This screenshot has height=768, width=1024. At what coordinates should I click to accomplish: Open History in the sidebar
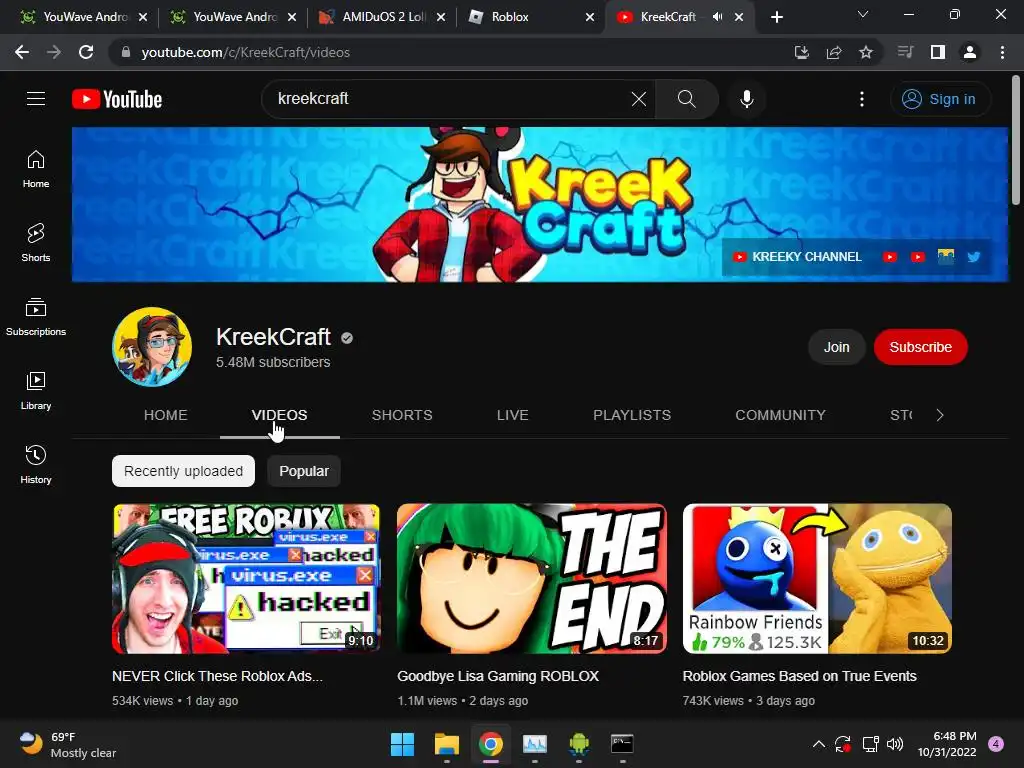(36, 464)
